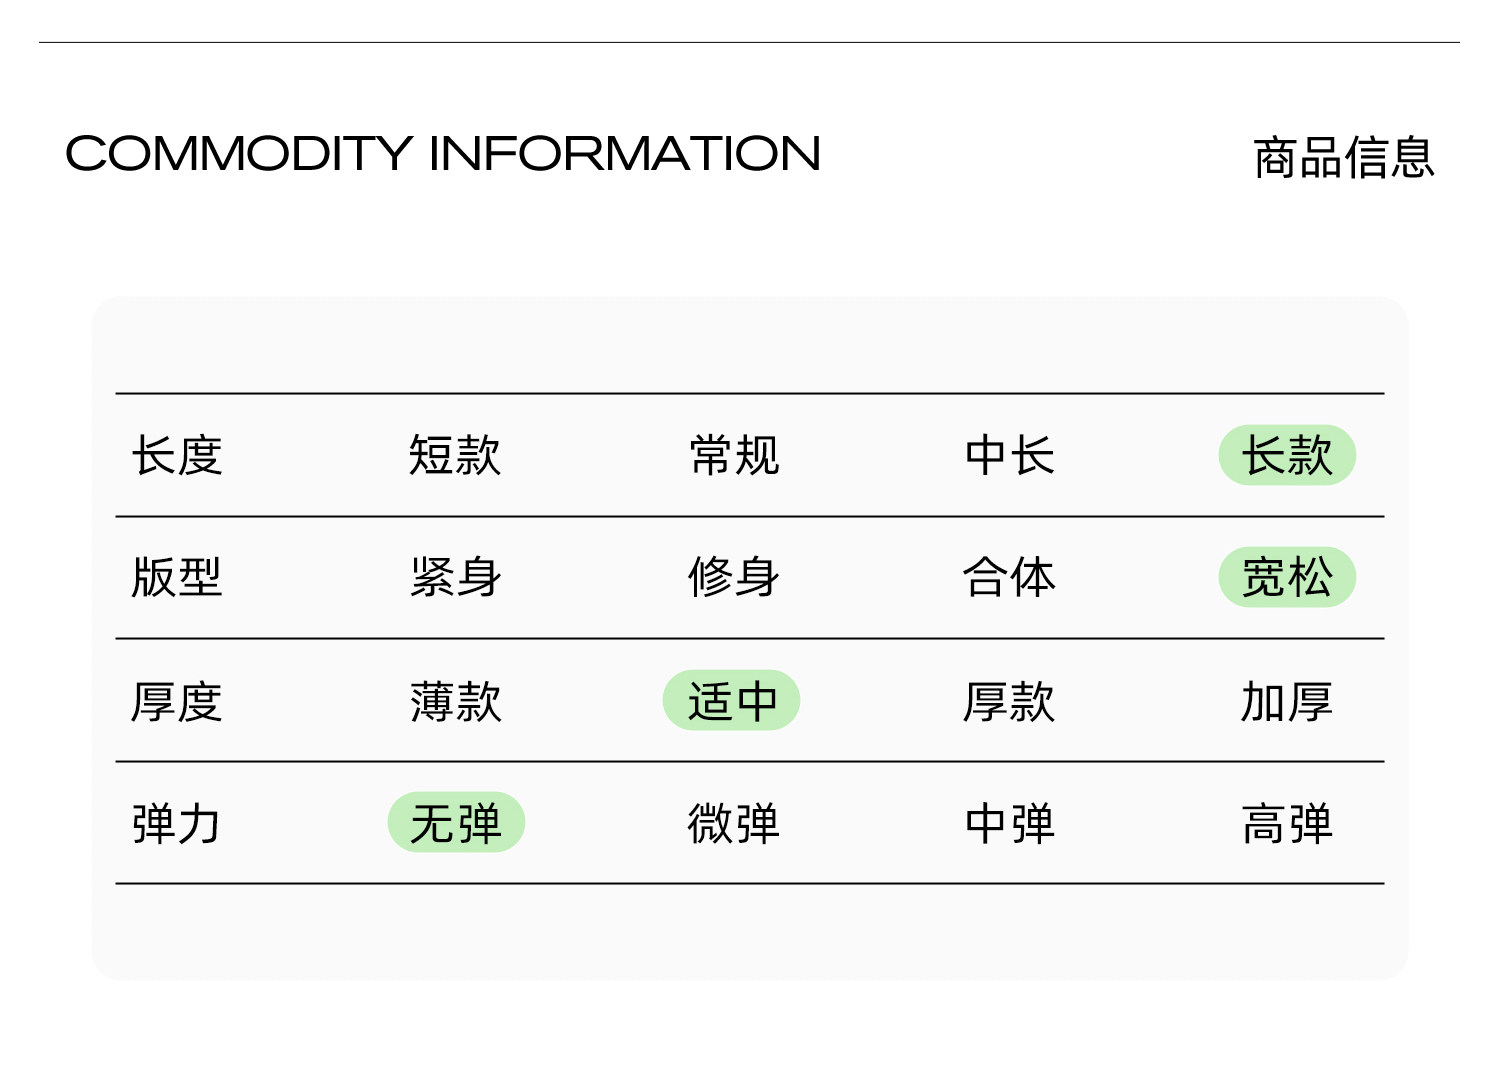Image resolution: width=1500 pixels, height=1070 pixels.
Task: Select 加厚 in the thickness row
Action: point(1287,701)
